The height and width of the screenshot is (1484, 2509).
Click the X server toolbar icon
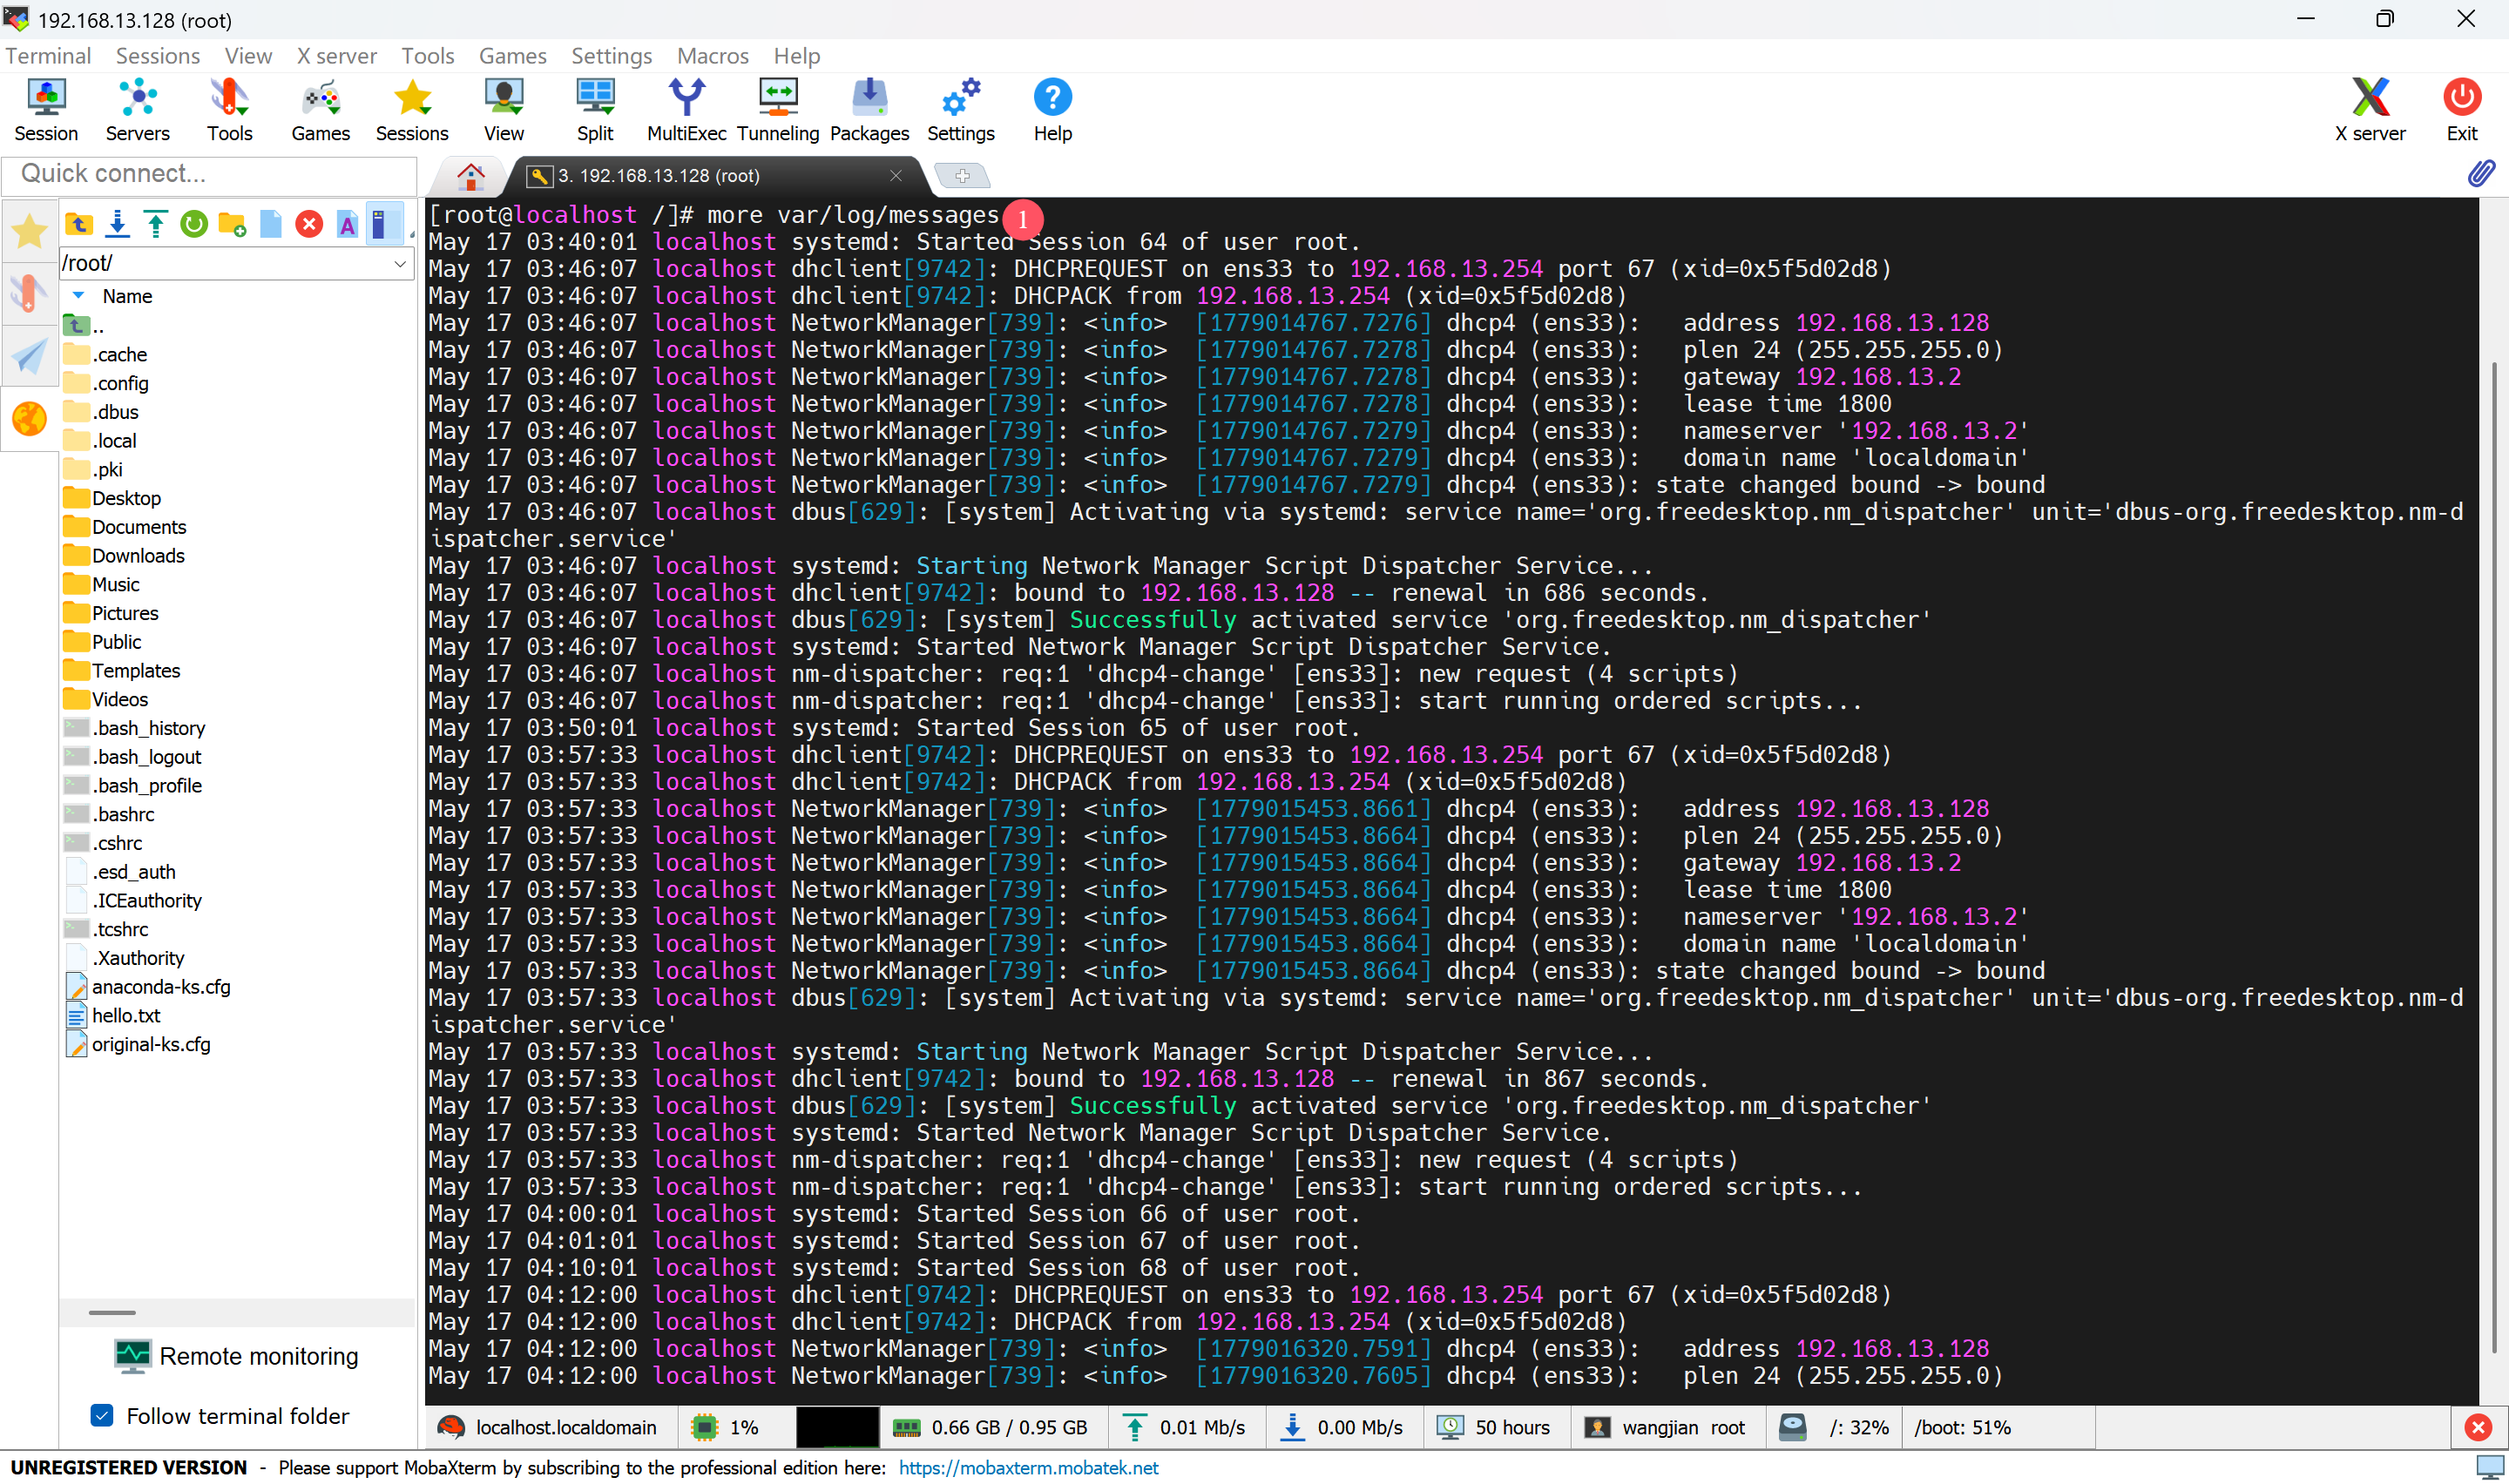tap(2370, 110)
